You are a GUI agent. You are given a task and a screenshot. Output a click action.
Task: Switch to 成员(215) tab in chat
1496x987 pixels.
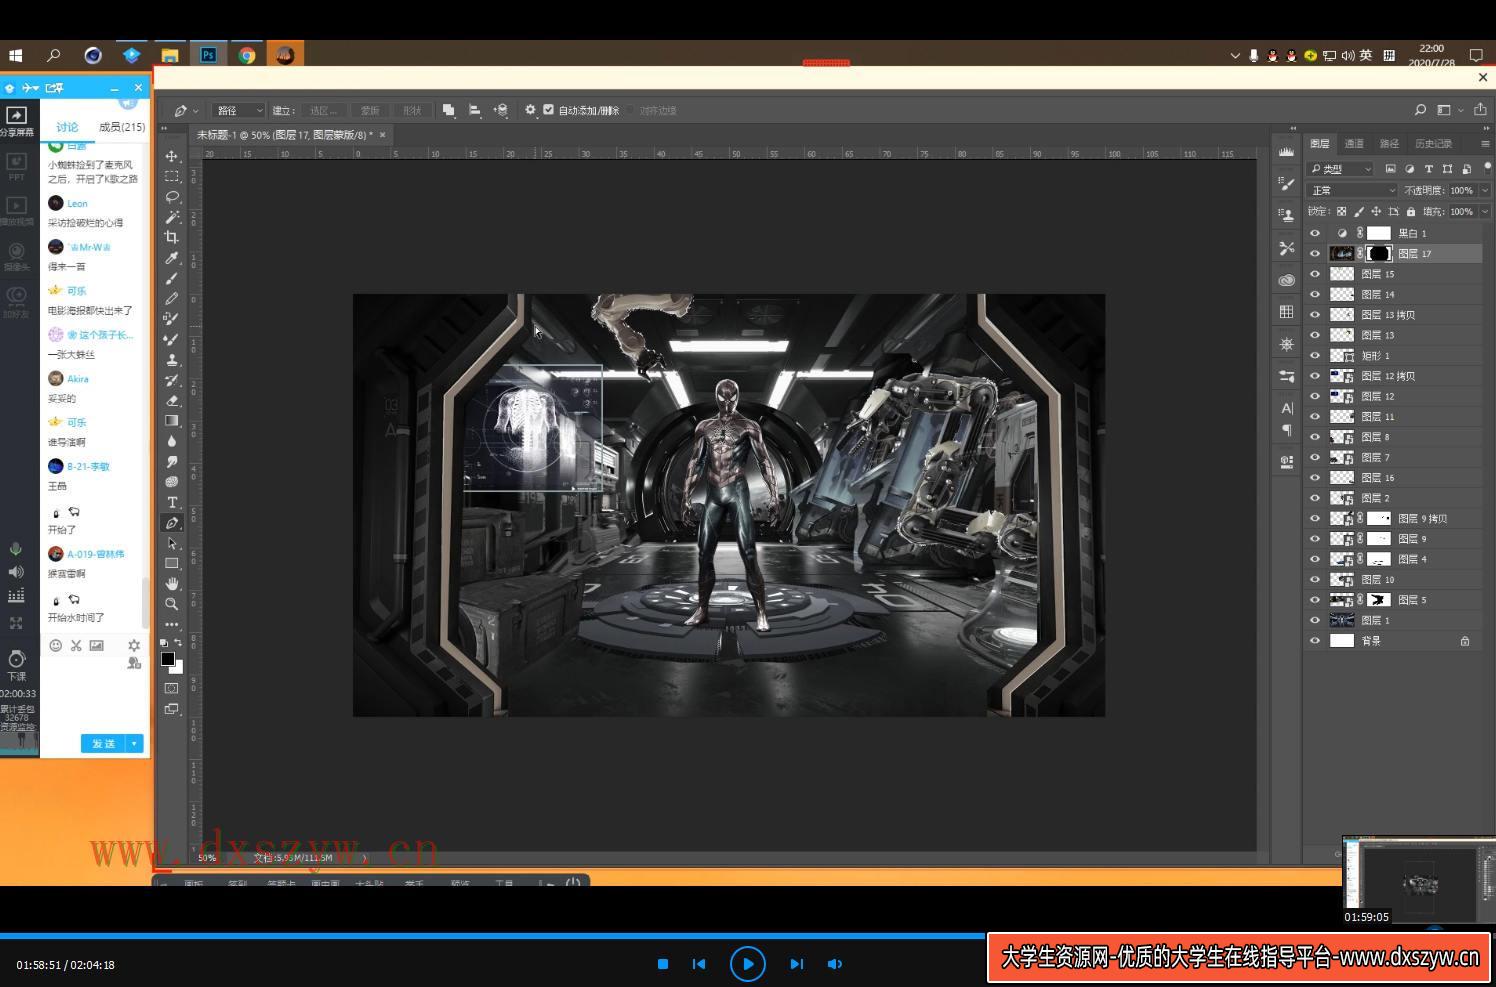[121, 127]
